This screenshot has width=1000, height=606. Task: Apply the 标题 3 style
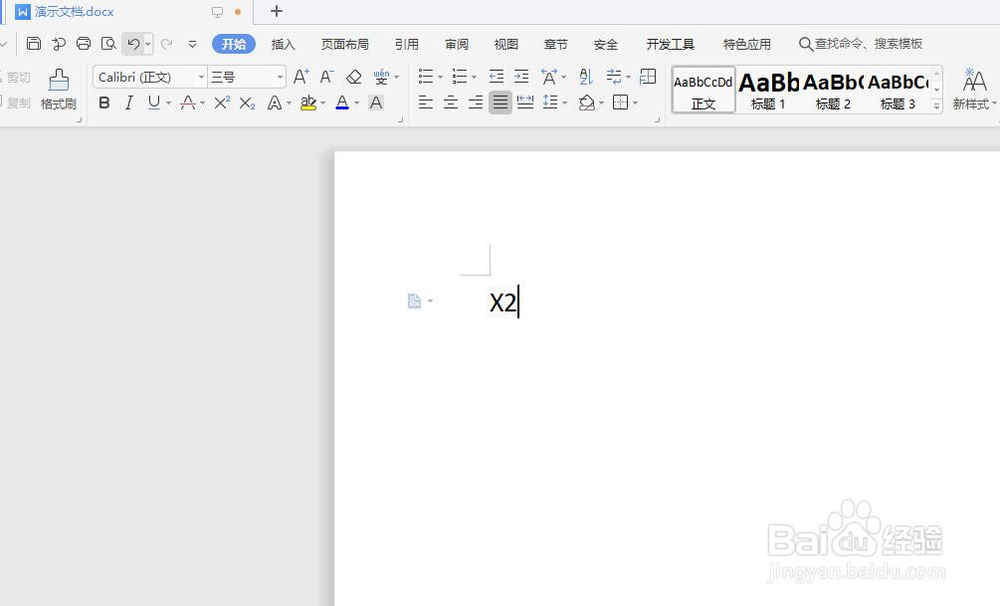[897, 90]
